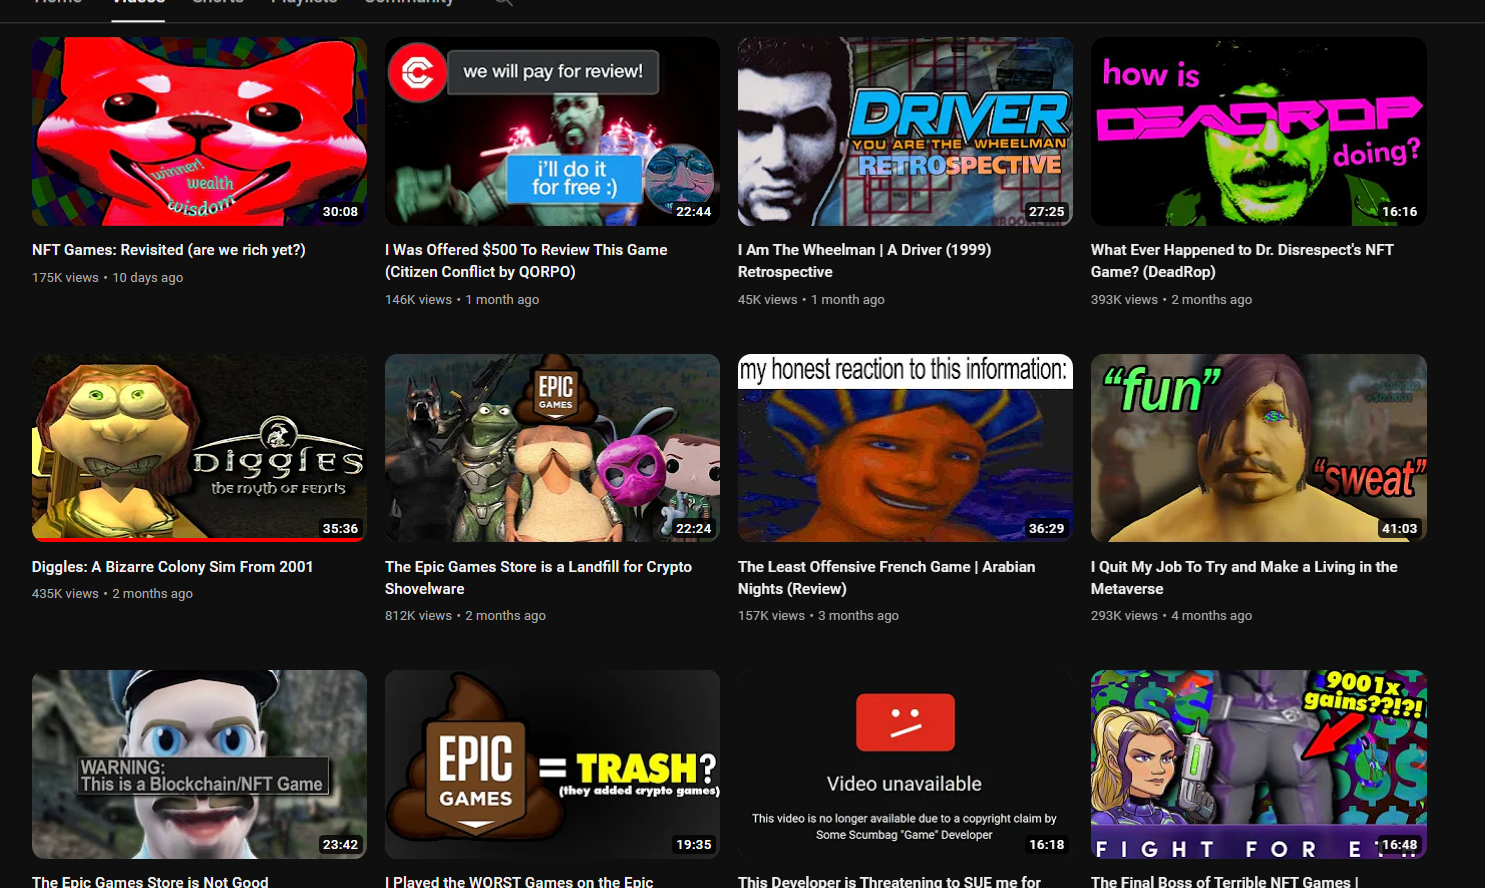Click title 'The Final Boss of Terrible NFT Games'
1485x888 pixels.
pyautogui.click(x=1224, y=881)
